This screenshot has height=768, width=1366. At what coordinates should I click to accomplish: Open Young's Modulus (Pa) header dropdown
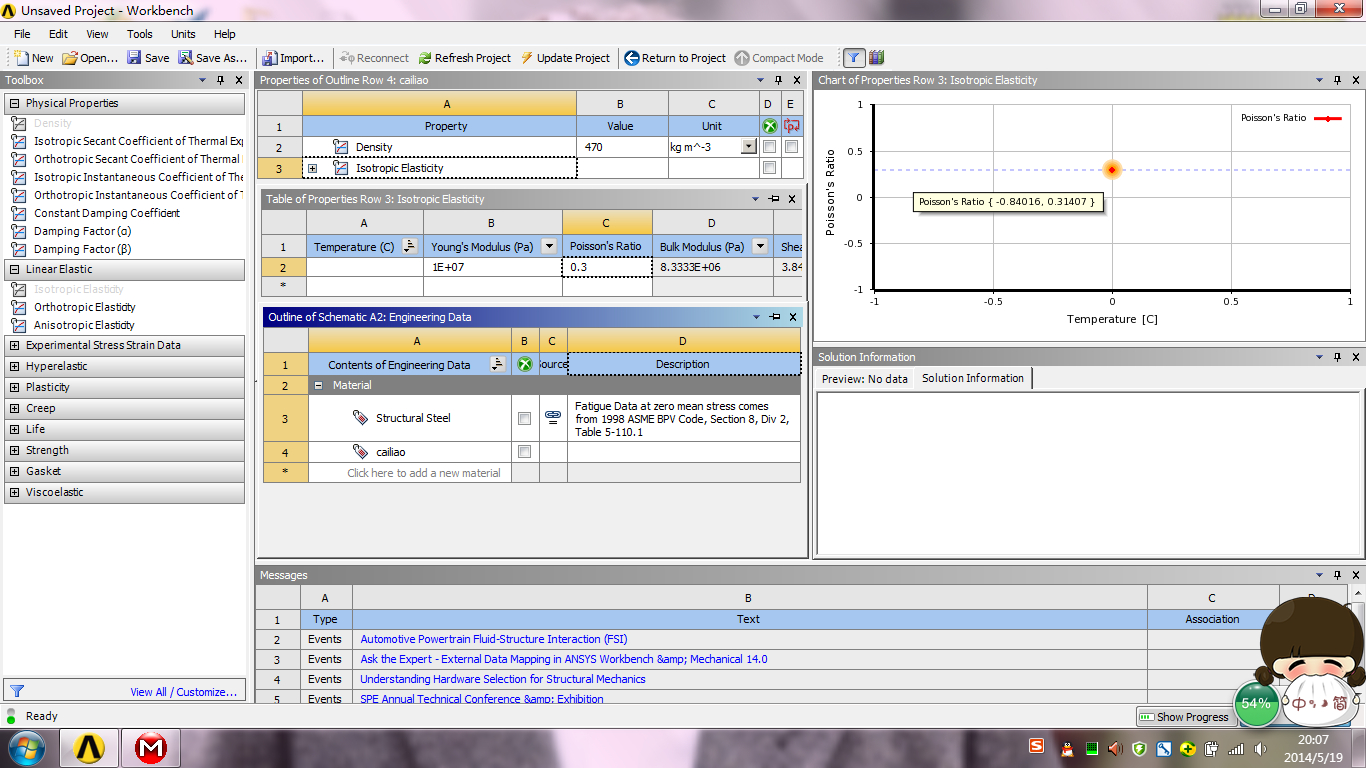pyautogui.click(x=548, y=246)
